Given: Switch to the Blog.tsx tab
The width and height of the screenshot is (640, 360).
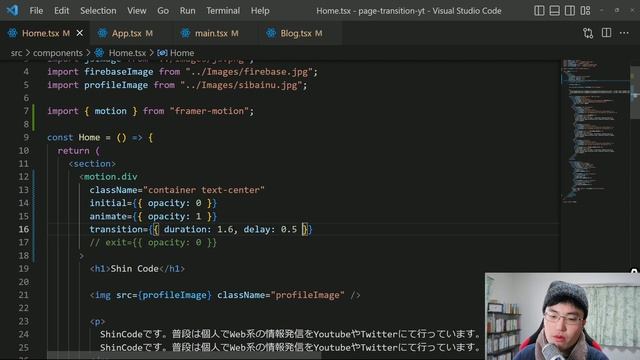Looking at the screenshot, I should point(300,33).
